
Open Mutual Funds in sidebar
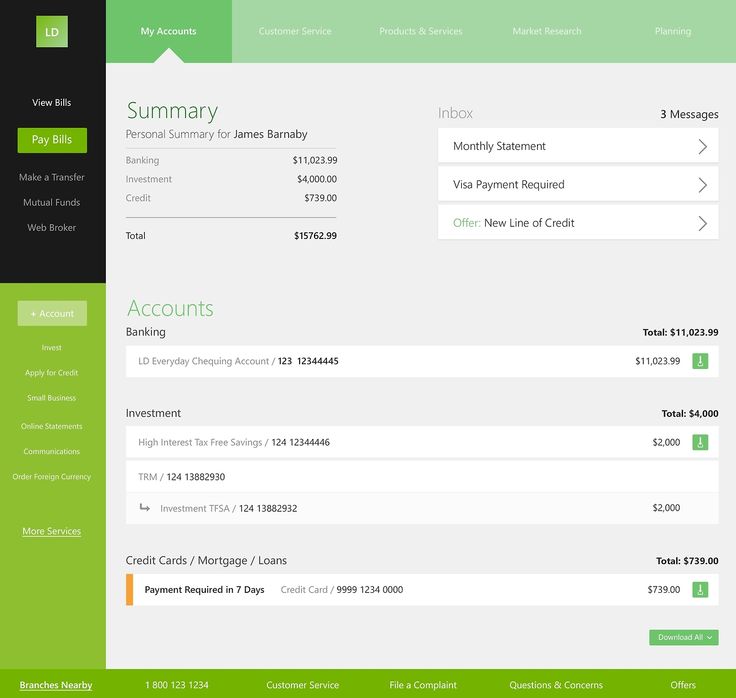pyautogui.click(x=52, y=202)
